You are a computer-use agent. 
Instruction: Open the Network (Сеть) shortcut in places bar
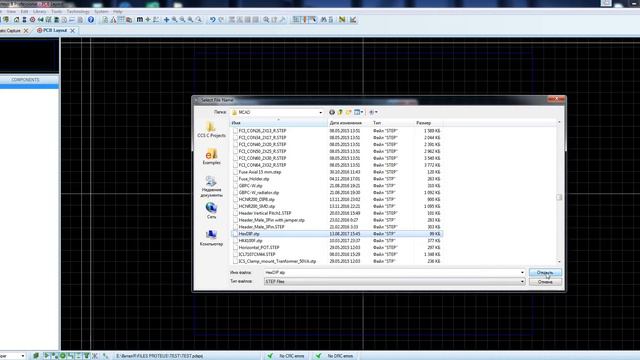tap(211, 211)
